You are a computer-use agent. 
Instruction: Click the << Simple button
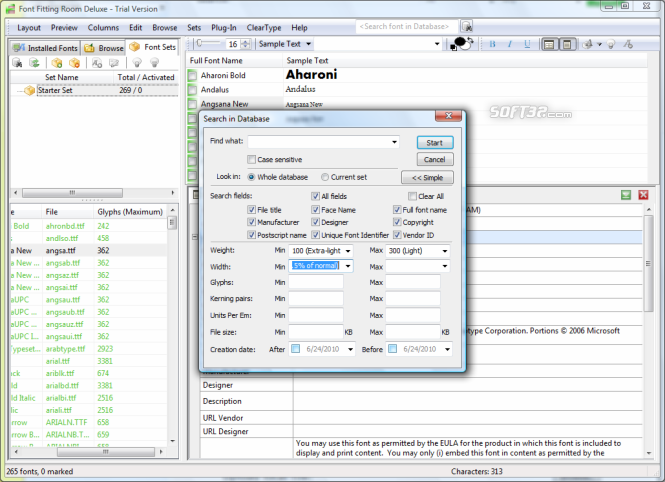coord(427,177)
